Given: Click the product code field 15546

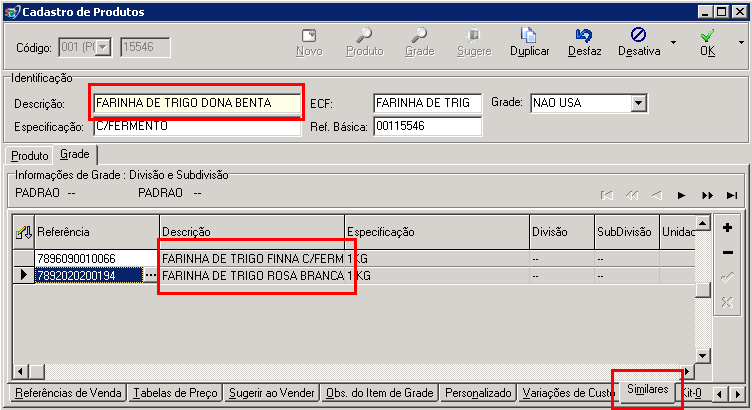Looking at the screenshot, I should pyautogui.click(x=145, y=47).
